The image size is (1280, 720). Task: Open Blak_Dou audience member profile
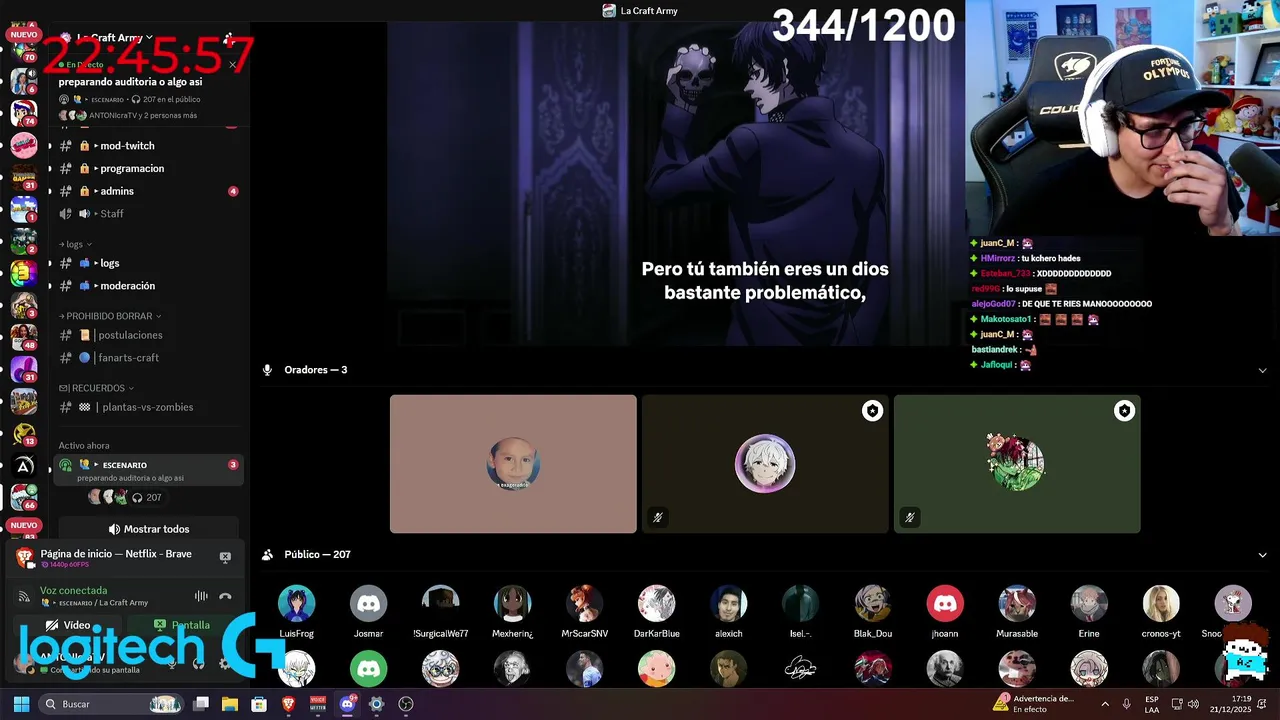(x=872, y=611)
